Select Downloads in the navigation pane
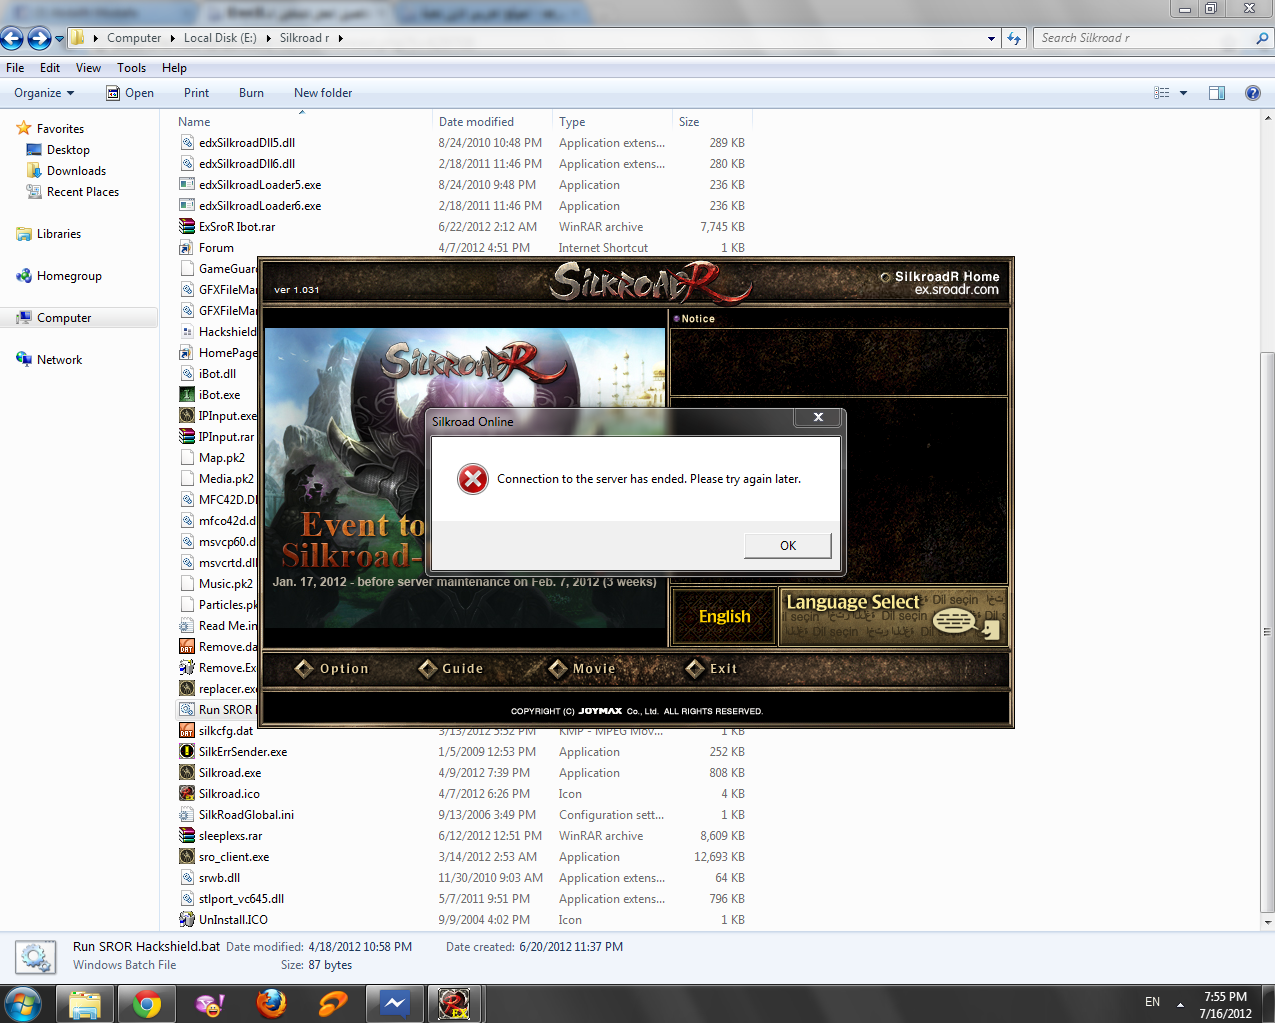Image resolution: width=1275 pixels, height=1023 pixels. 76,171
